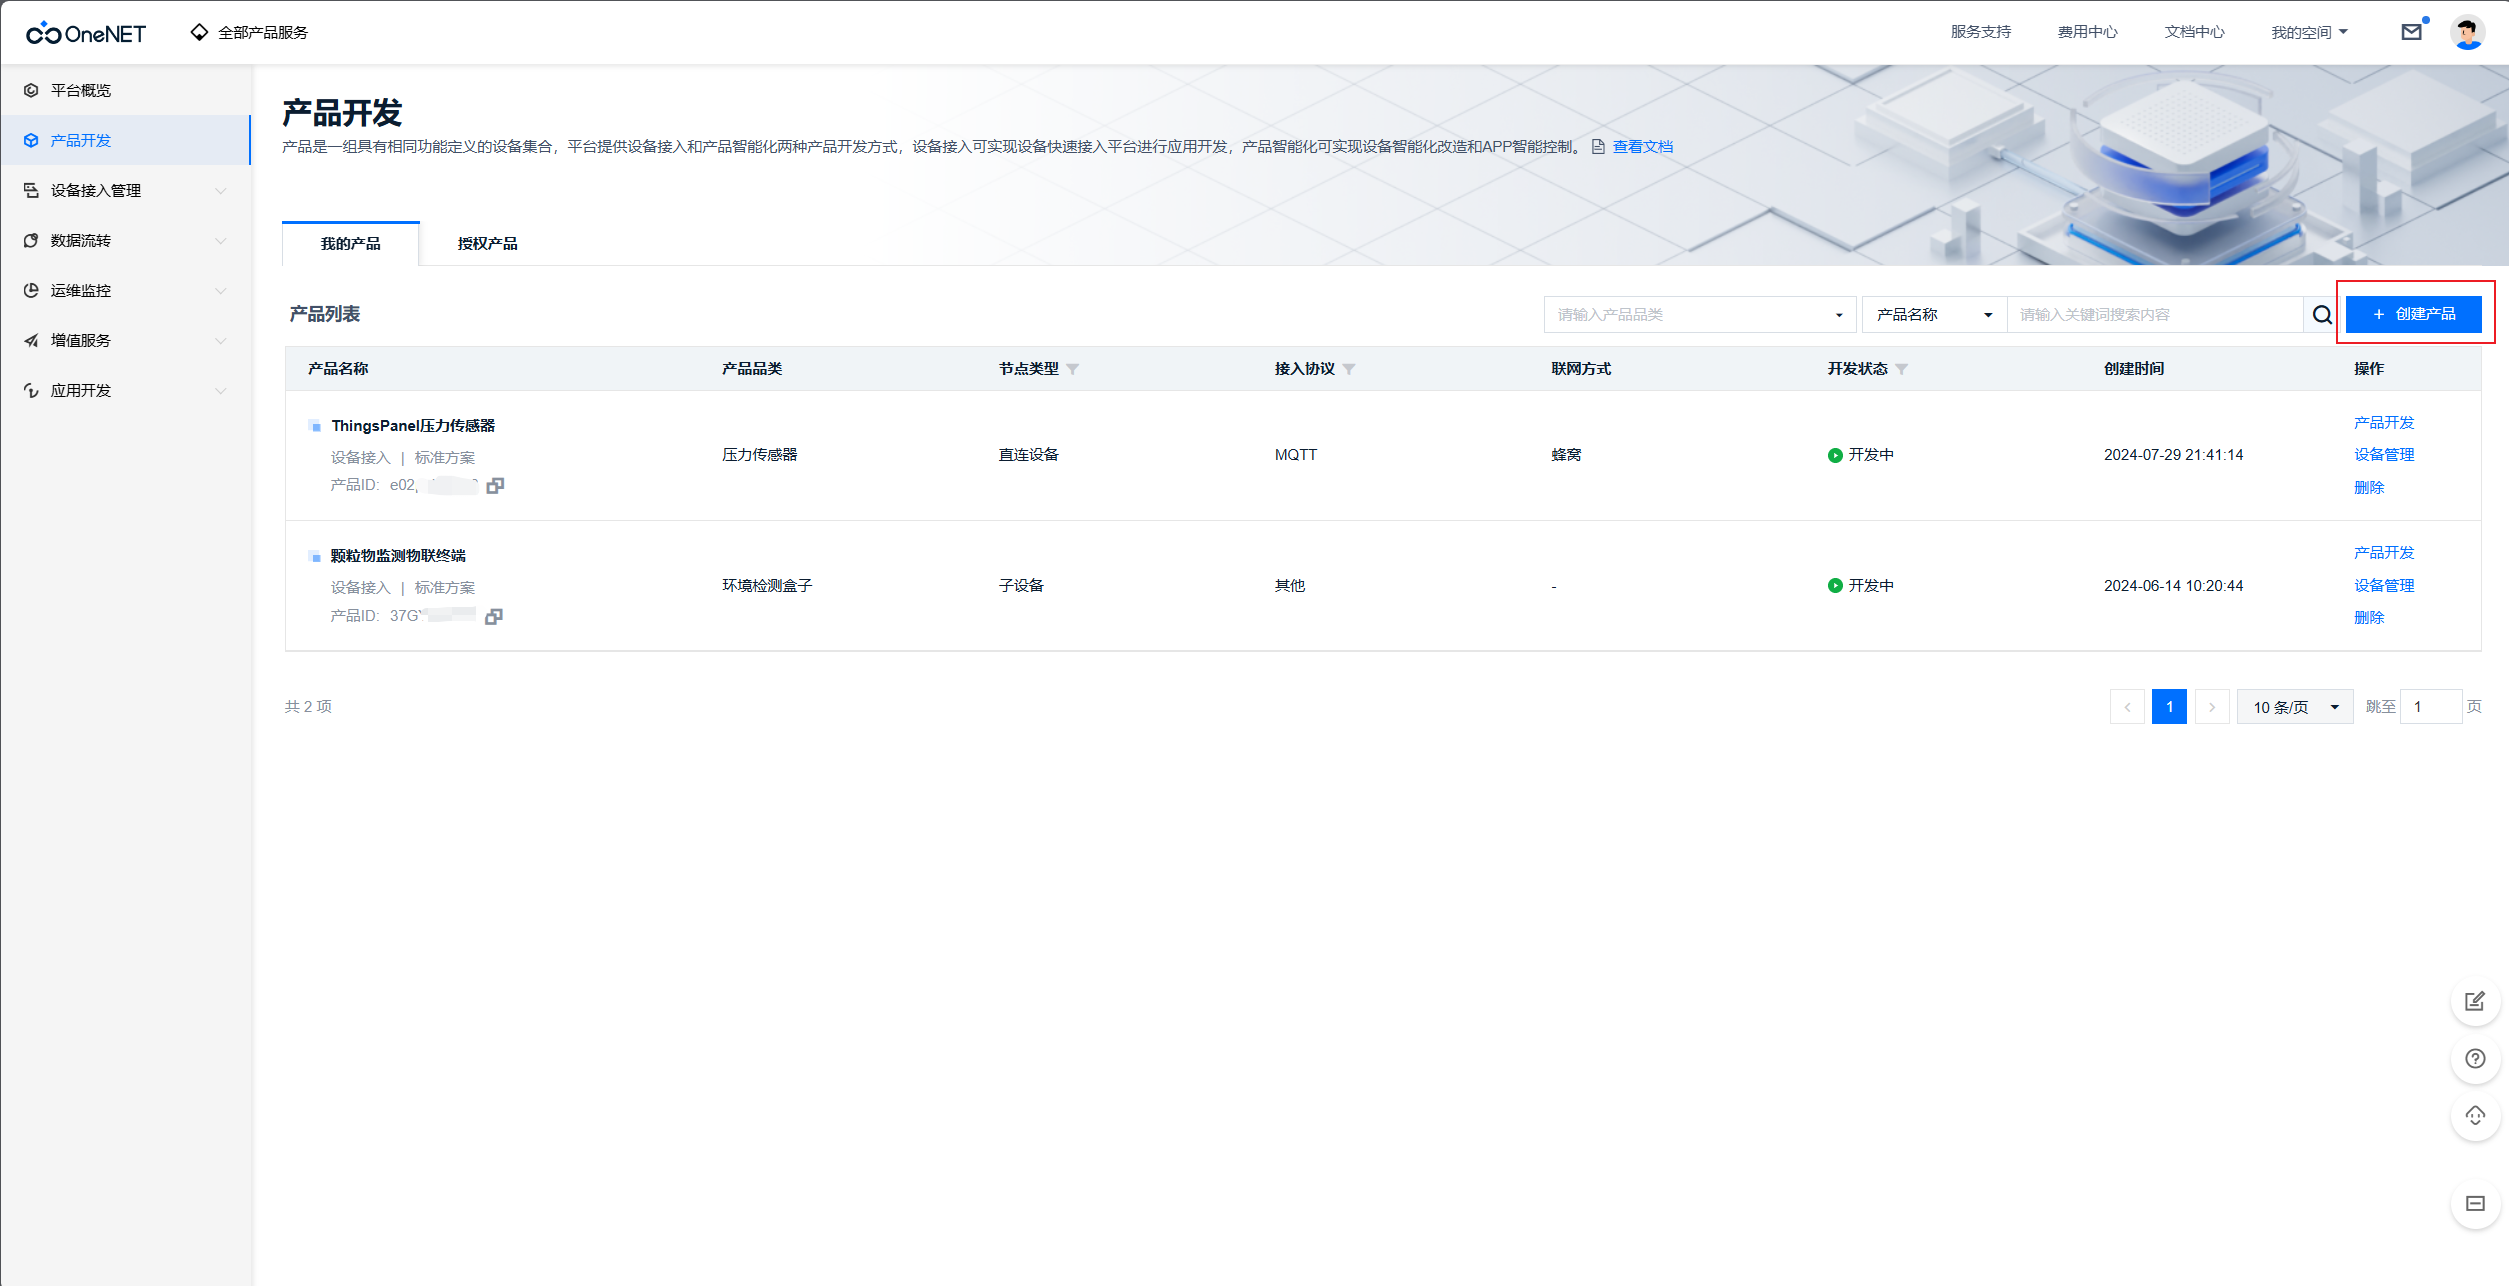Viewport: 2509px width, 1286px height.
Task: Open the product category dropdown
Action: coord(1699,315)
